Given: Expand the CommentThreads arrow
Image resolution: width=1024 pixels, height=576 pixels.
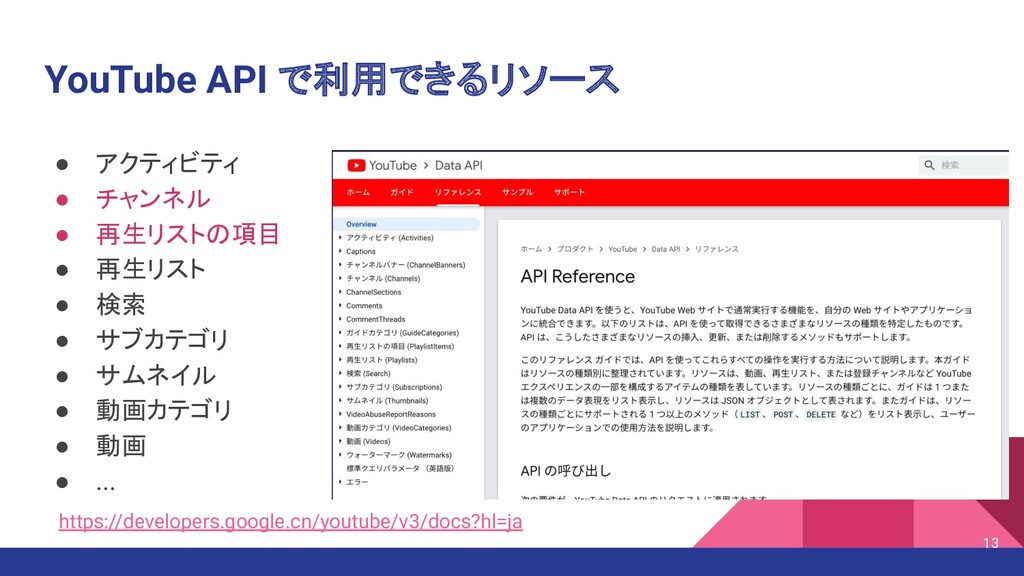Looking at the screenshot, I should tap(340, 319).
